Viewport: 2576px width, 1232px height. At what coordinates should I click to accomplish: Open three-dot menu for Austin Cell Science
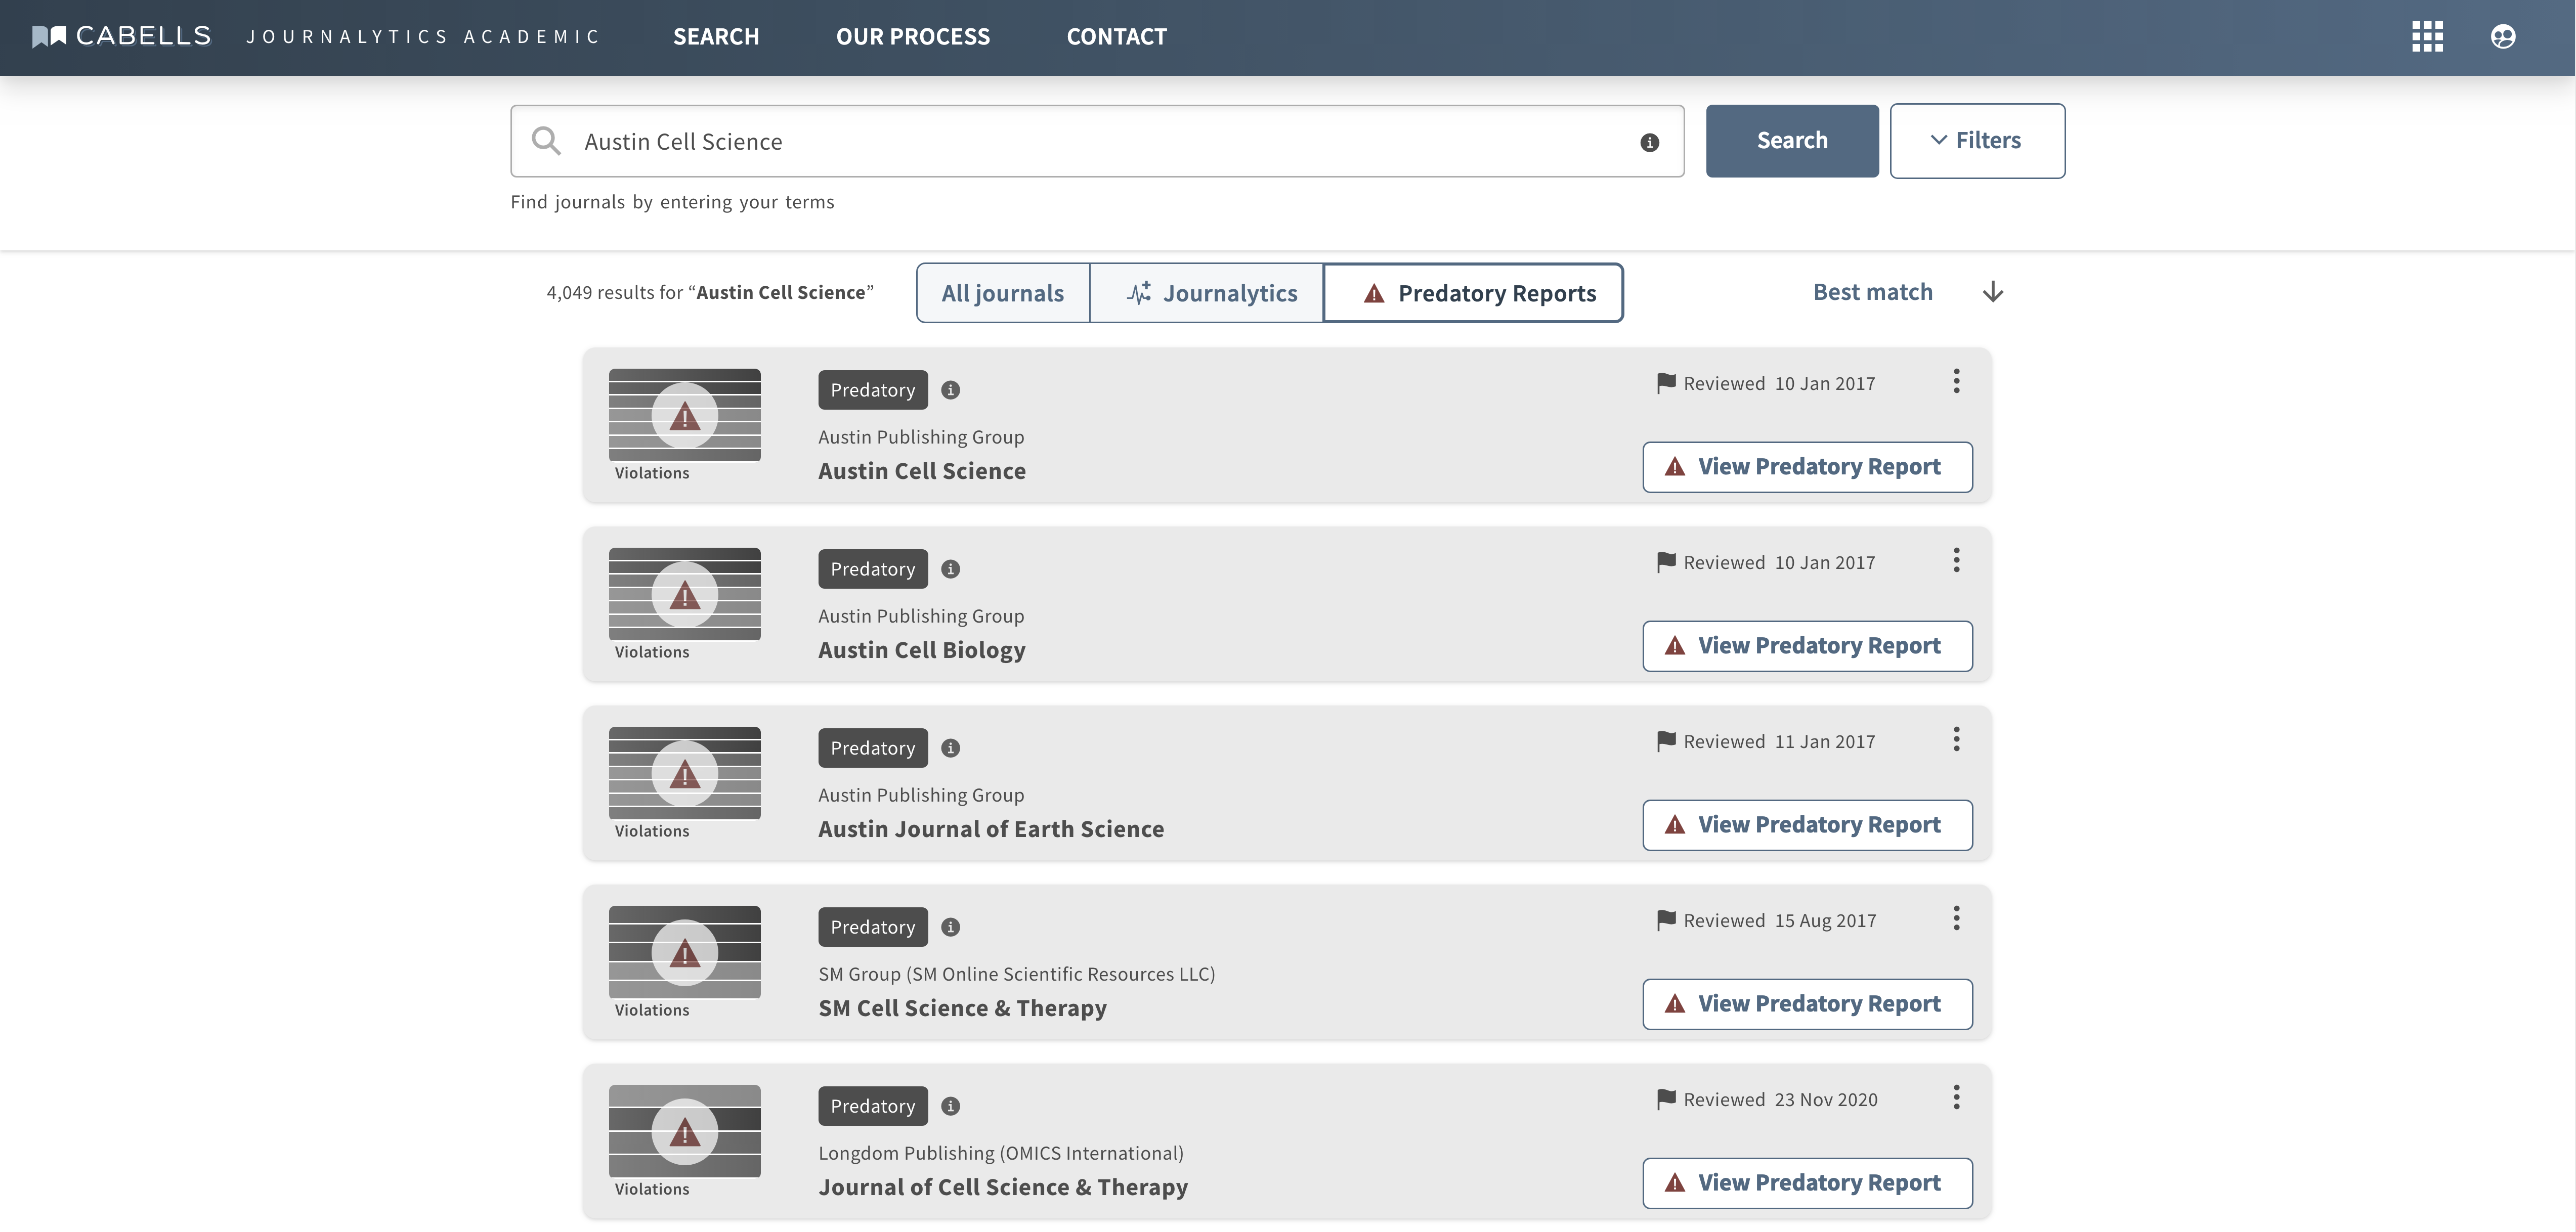(1956, 381)
